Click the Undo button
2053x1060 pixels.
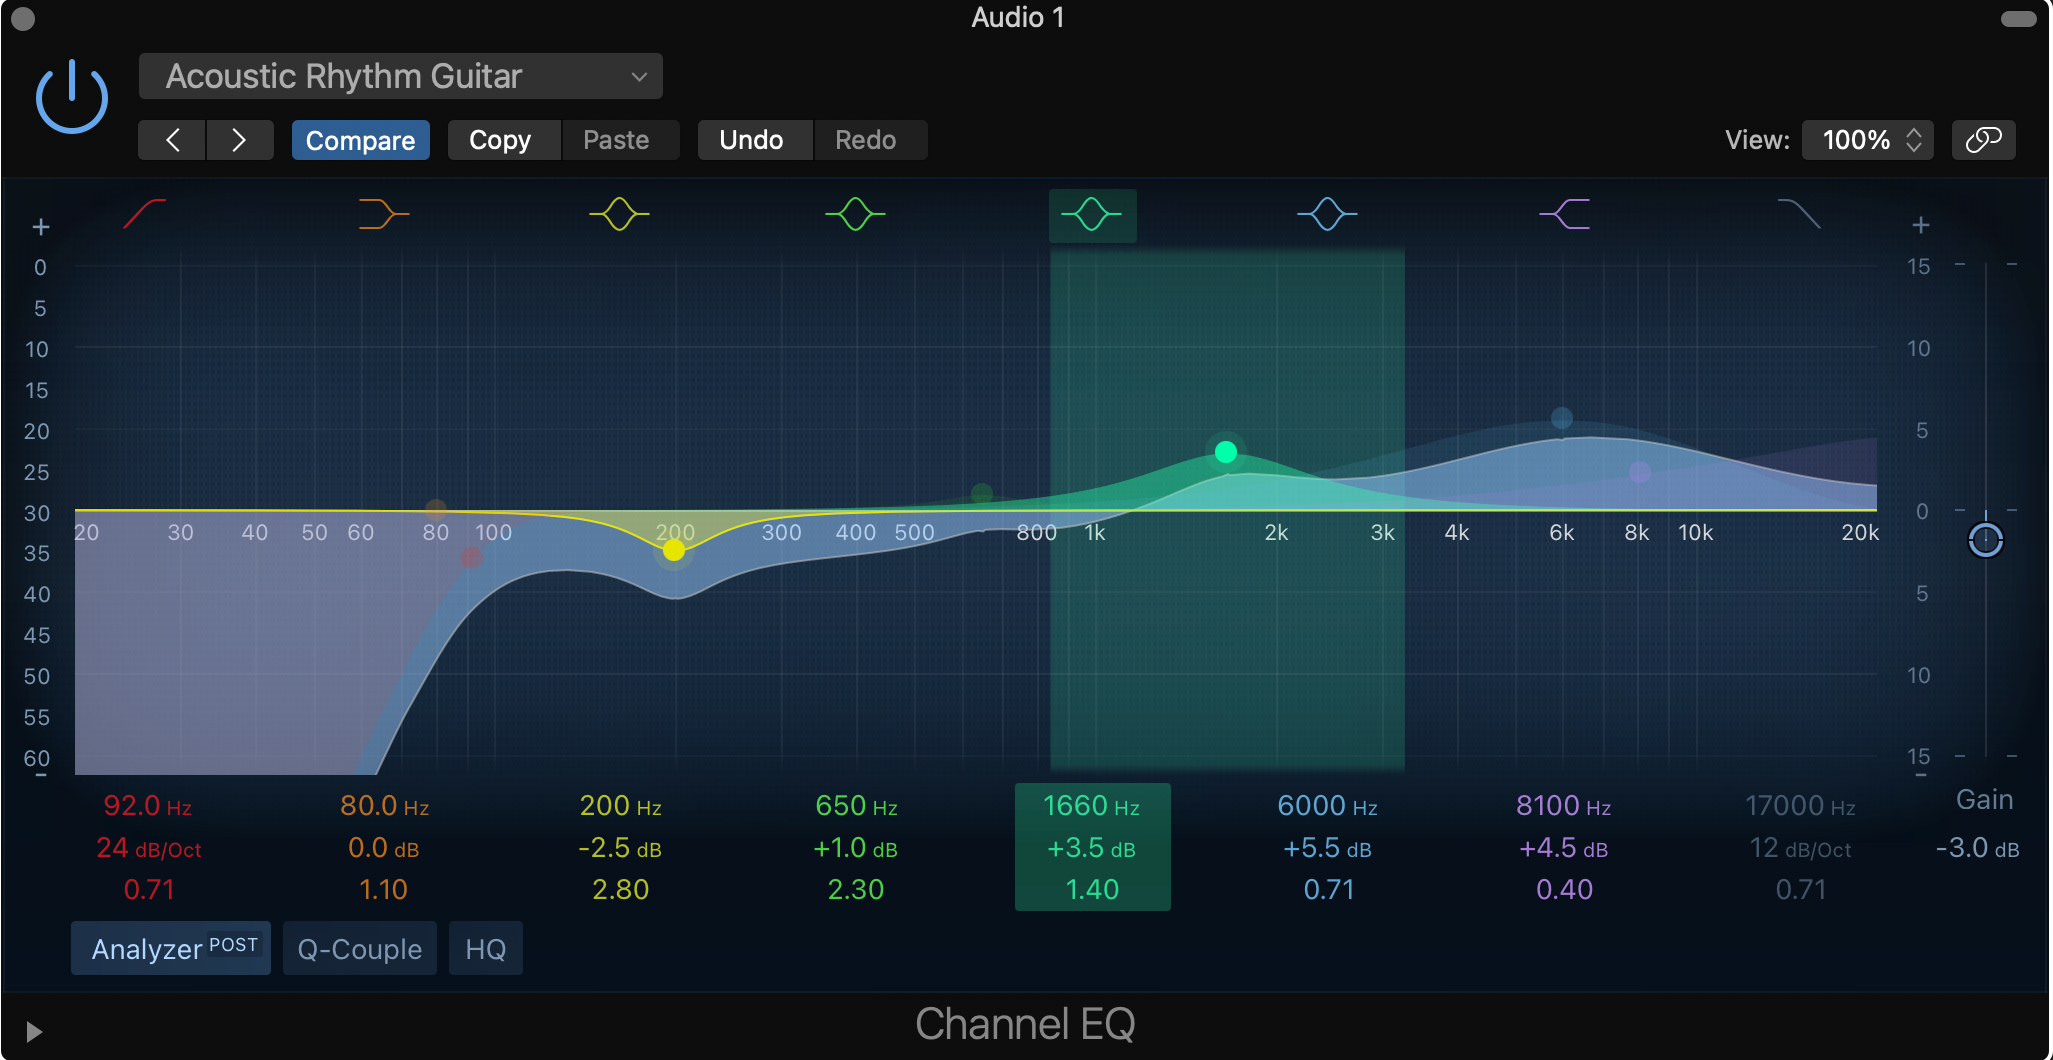pyautogui.click(x=754, y=139)
